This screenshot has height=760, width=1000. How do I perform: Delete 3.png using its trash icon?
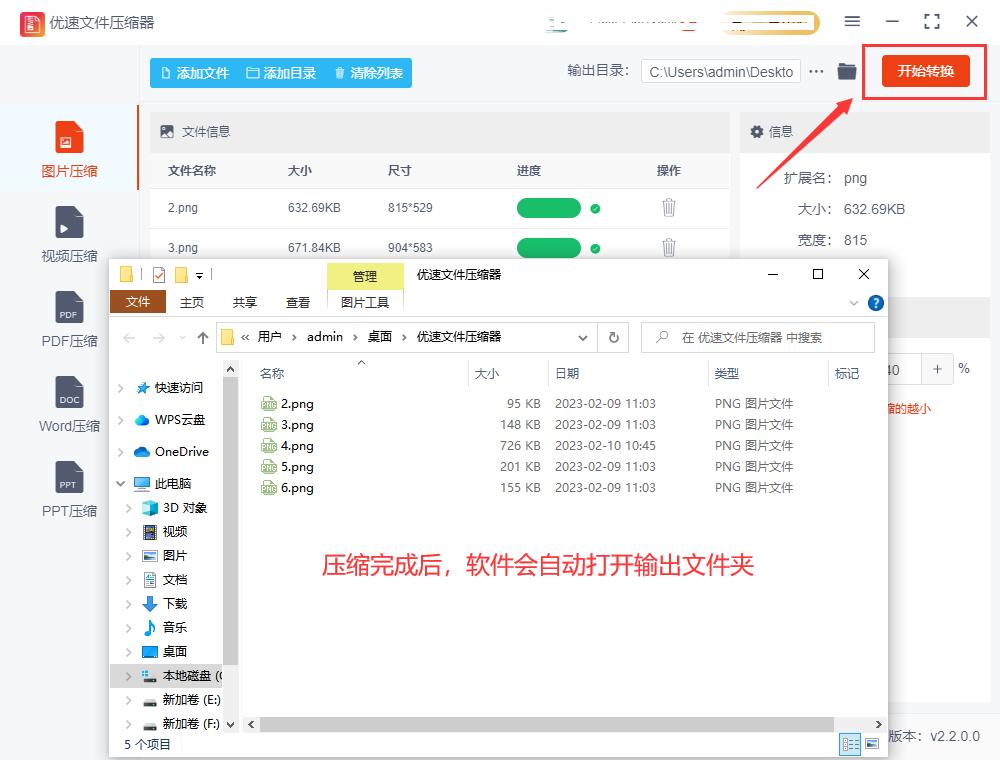(x=668, y=247)
